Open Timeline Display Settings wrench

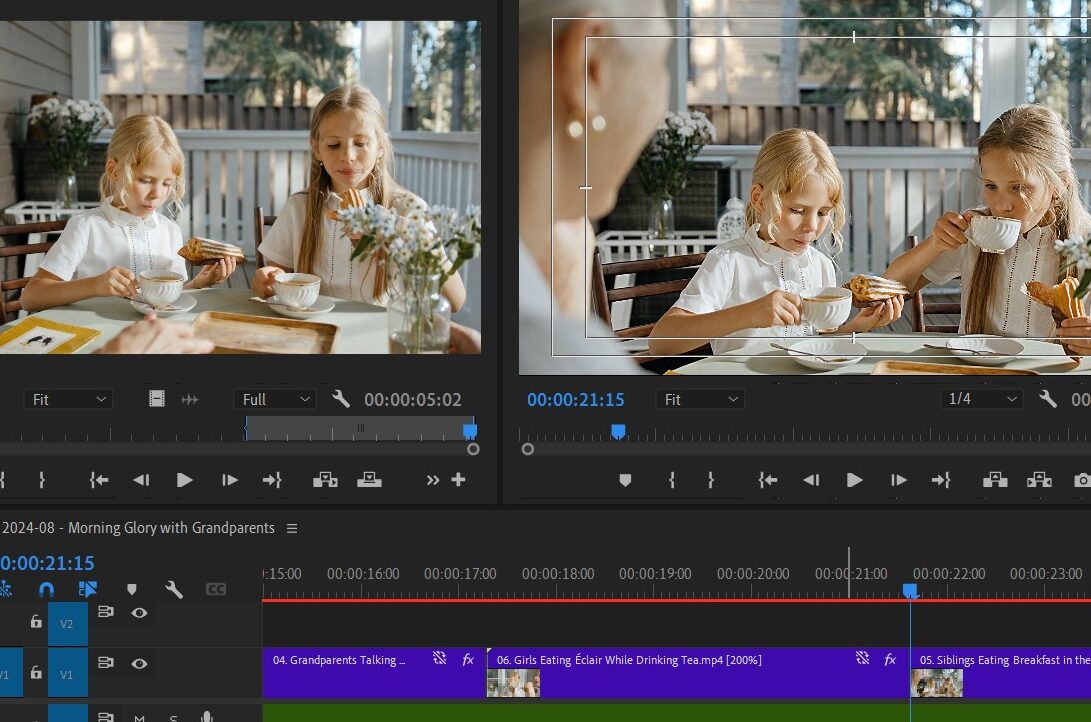click(174, 590)
